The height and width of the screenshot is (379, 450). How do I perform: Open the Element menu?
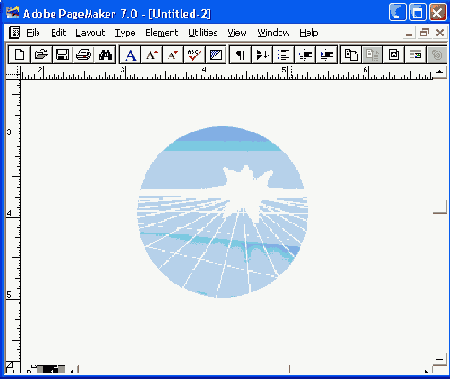[x=162, y=33]
